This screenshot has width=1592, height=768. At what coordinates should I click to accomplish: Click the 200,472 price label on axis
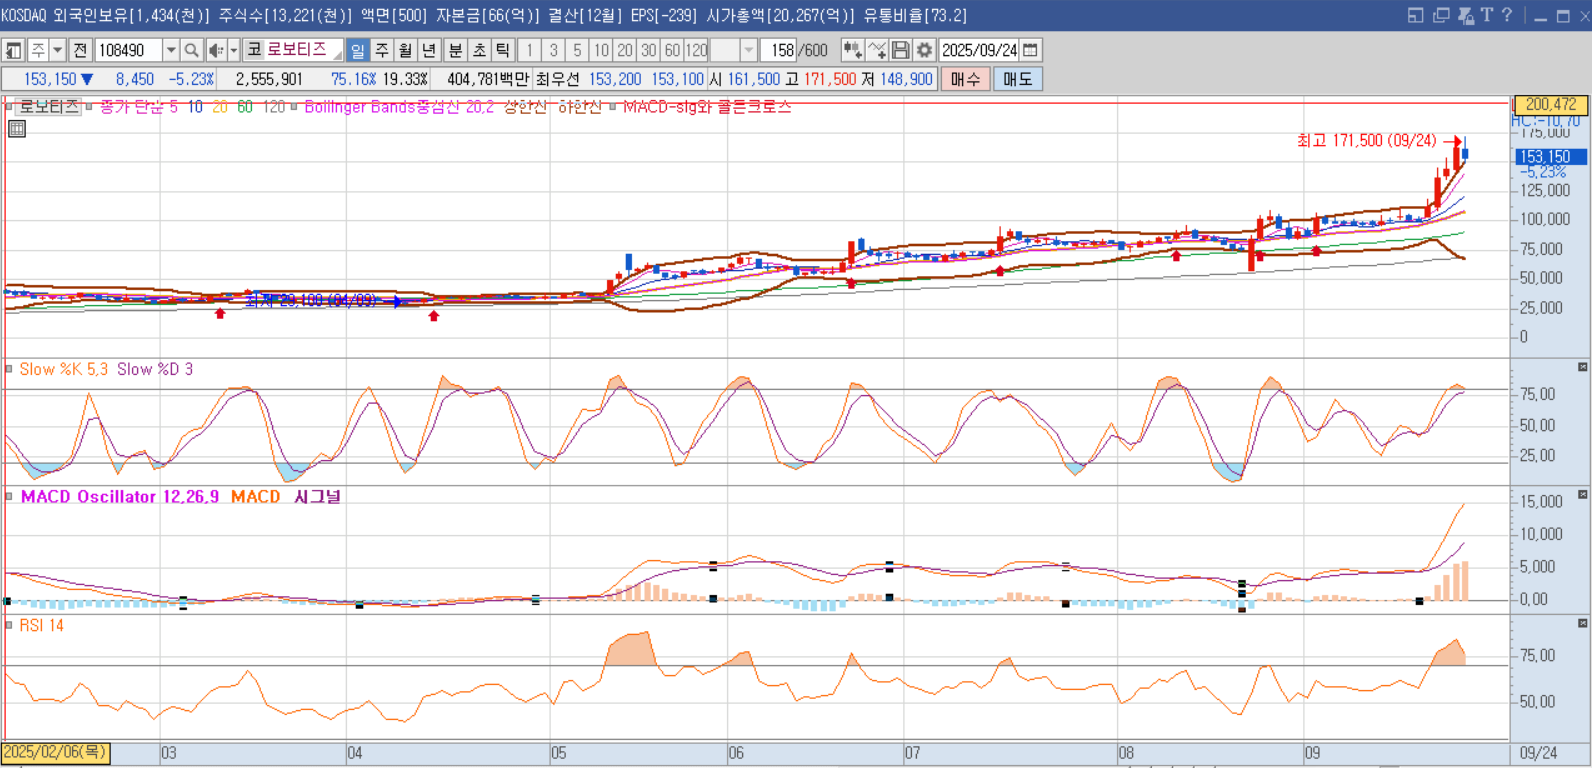(x=1549, y=104)
